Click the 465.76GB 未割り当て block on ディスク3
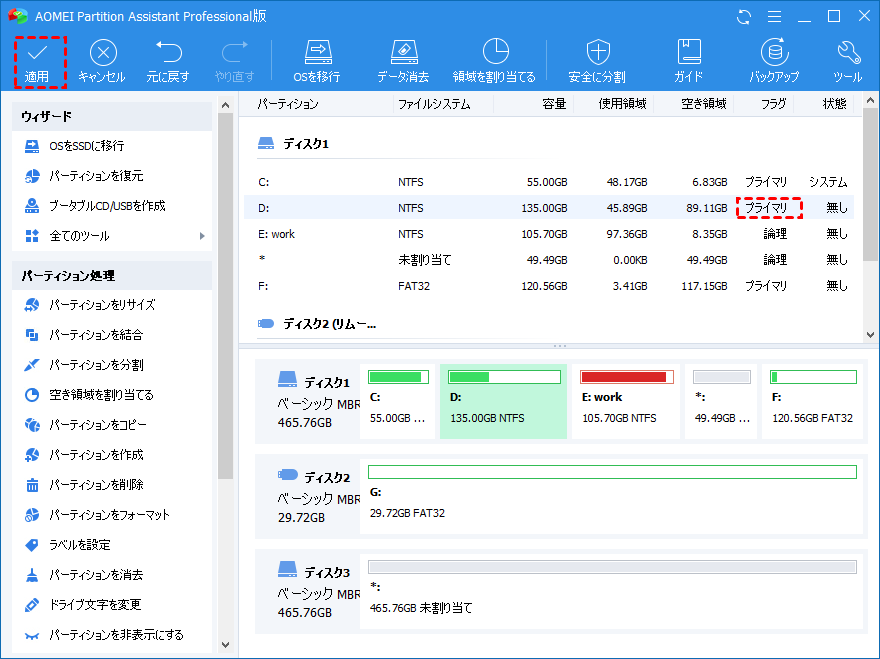The height and width of the screenshot is (659, 880). click(612, 591)
